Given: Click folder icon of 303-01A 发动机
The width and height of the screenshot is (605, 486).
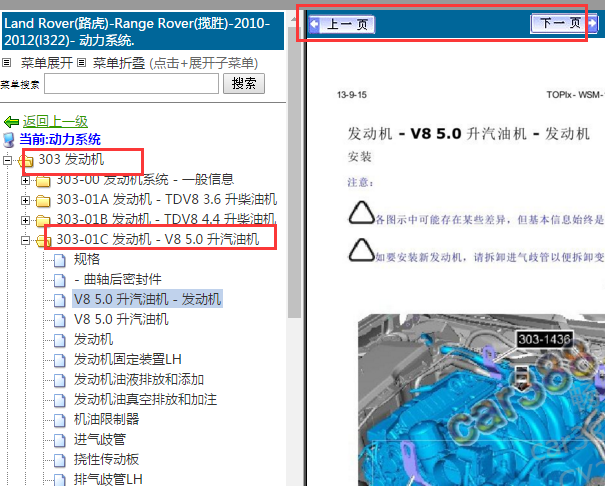Looking at the screenshot, I should [x=43, y=201].
